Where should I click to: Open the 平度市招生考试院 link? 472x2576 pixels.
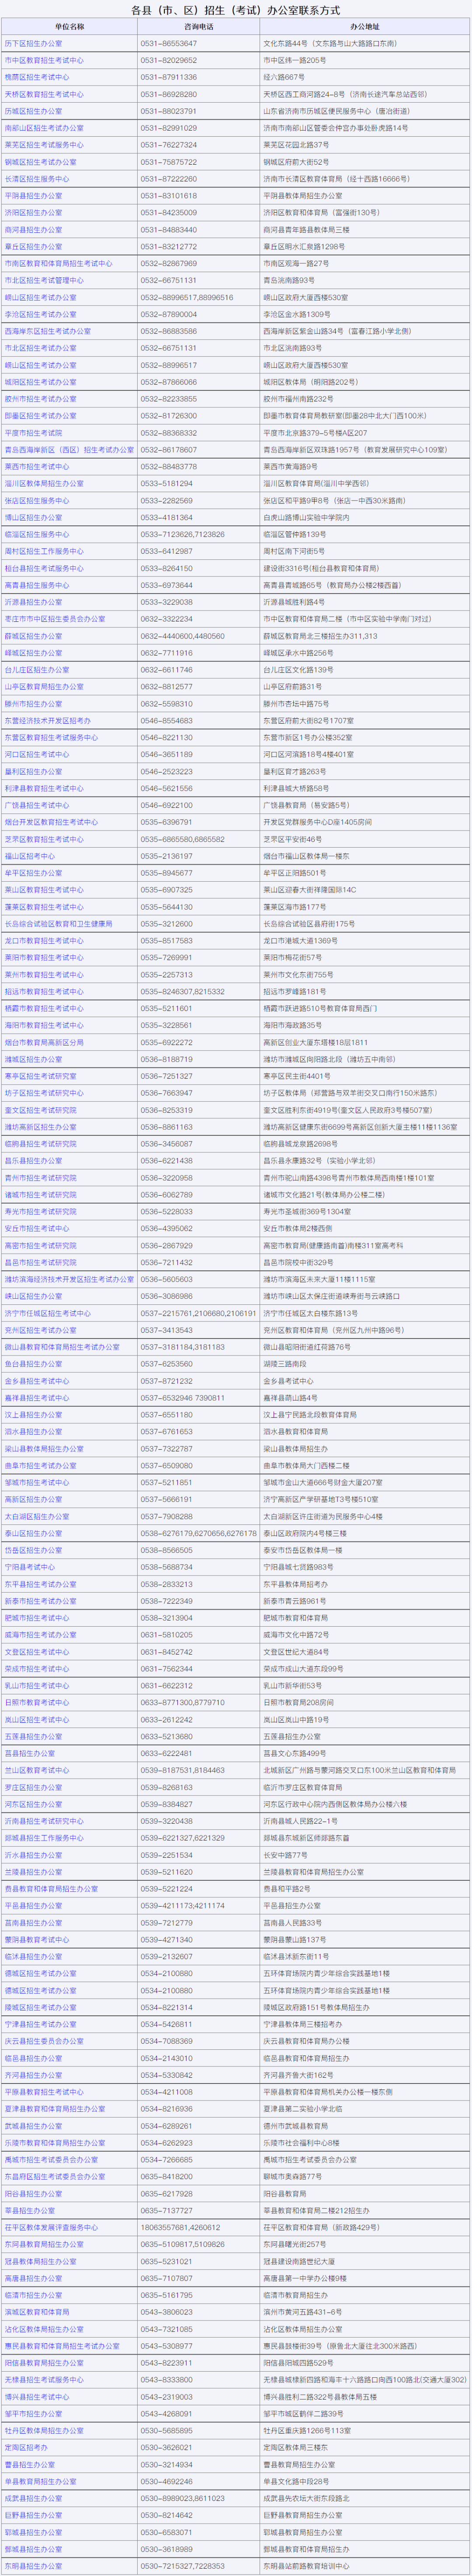[33, 433]
